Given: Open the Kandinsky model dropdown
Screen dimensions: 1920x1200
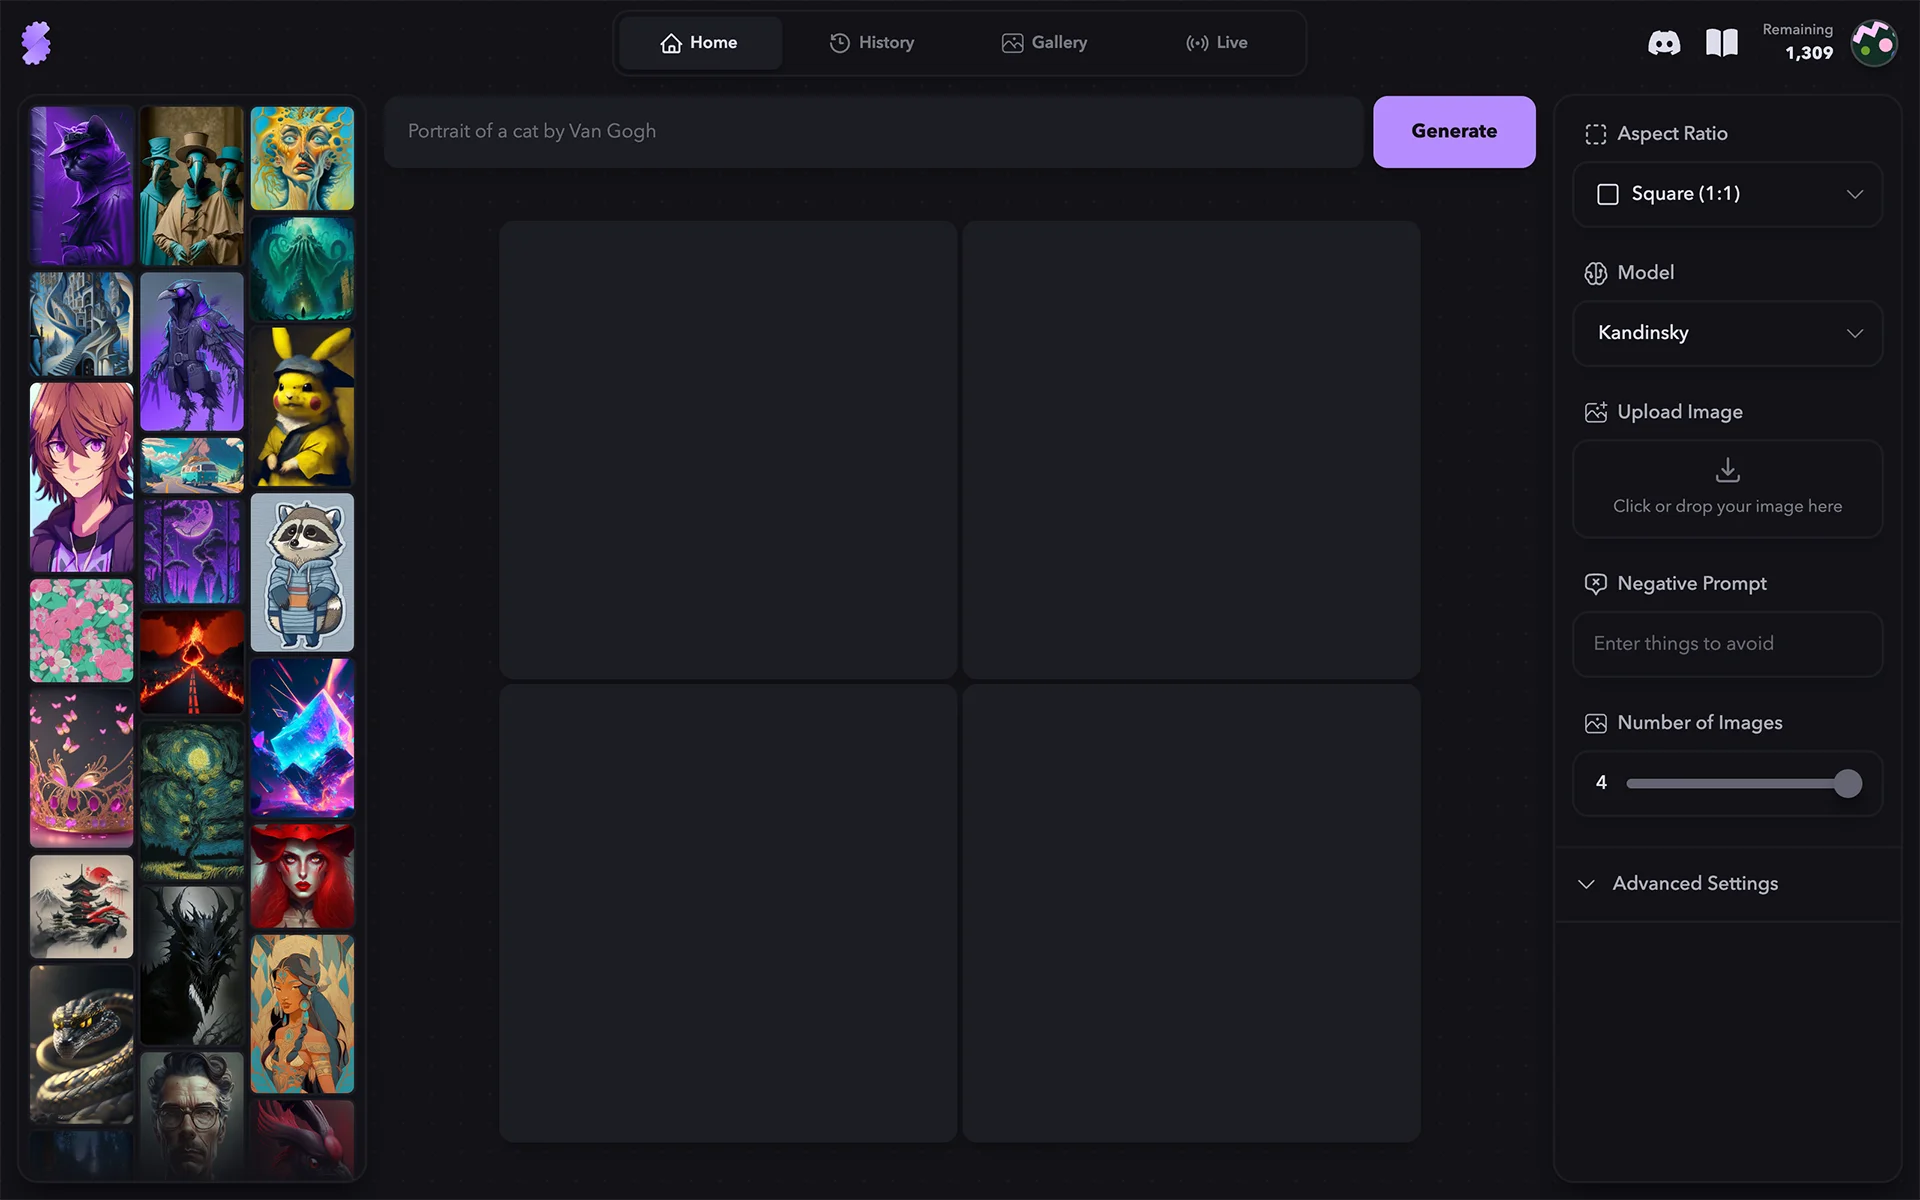Looking at the screenshot, I should 1727,333.
